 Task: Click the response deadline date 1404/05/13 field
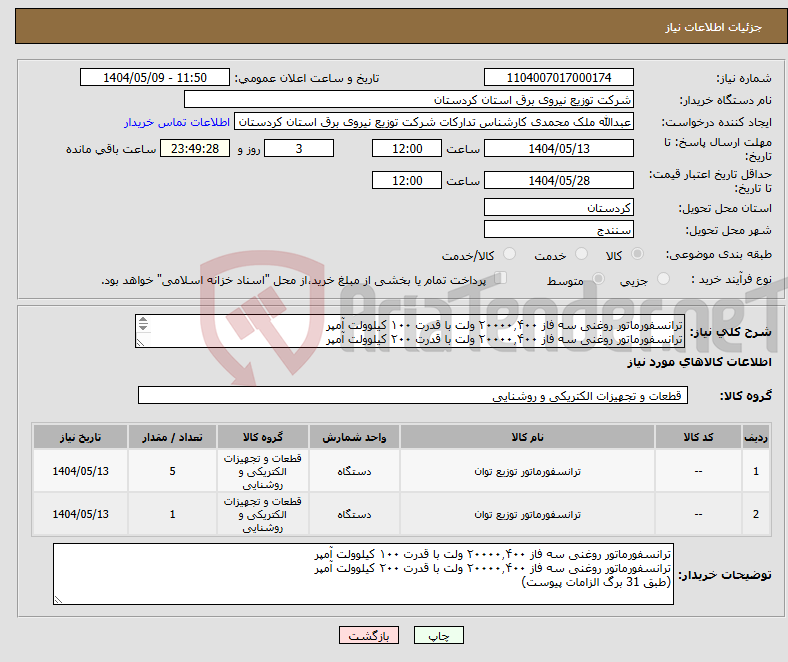[x=558, y=149]
